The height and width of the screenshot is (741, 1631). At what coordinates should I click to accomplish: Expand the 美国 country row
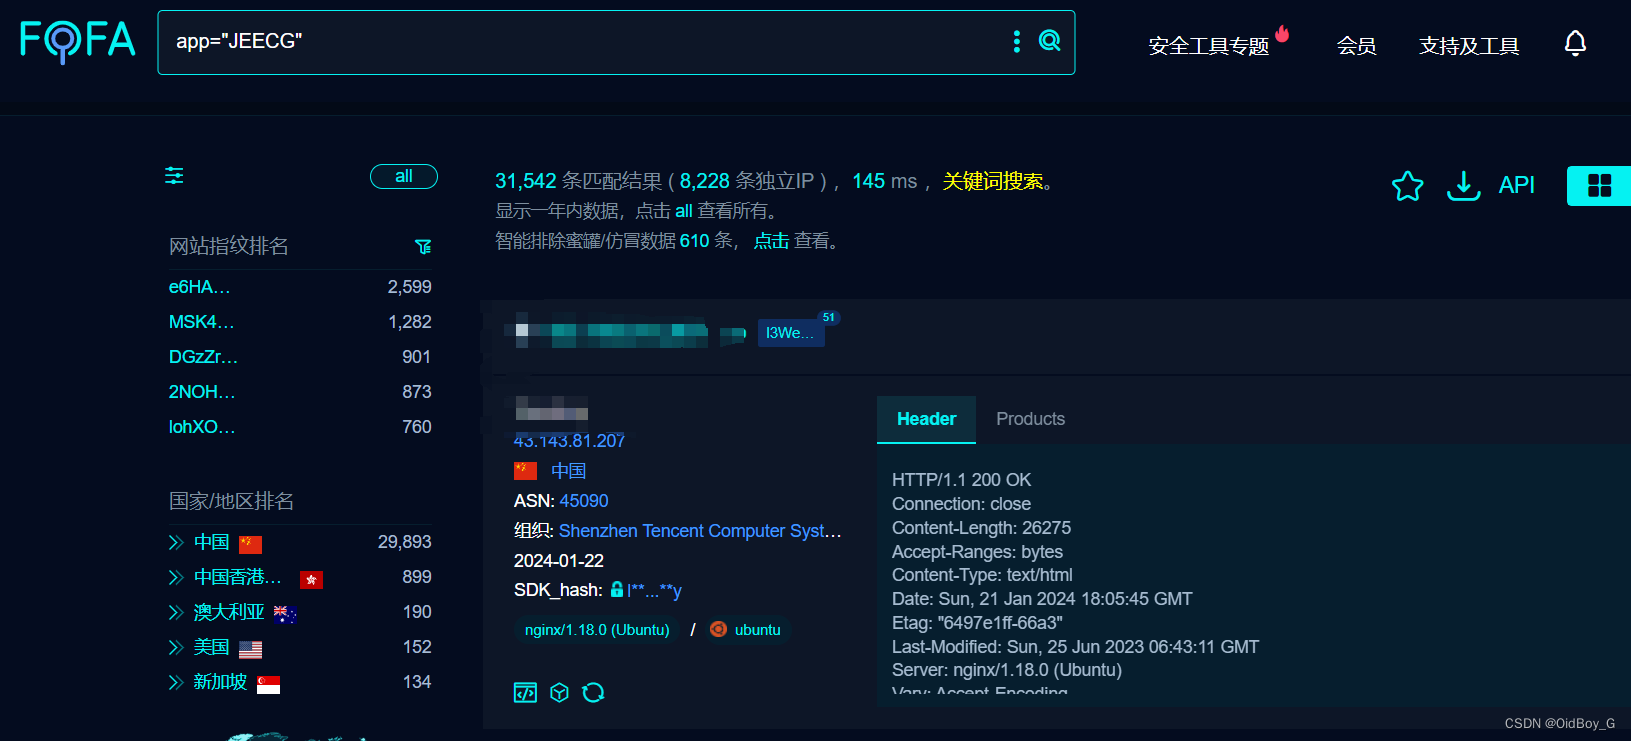[176, 647]
